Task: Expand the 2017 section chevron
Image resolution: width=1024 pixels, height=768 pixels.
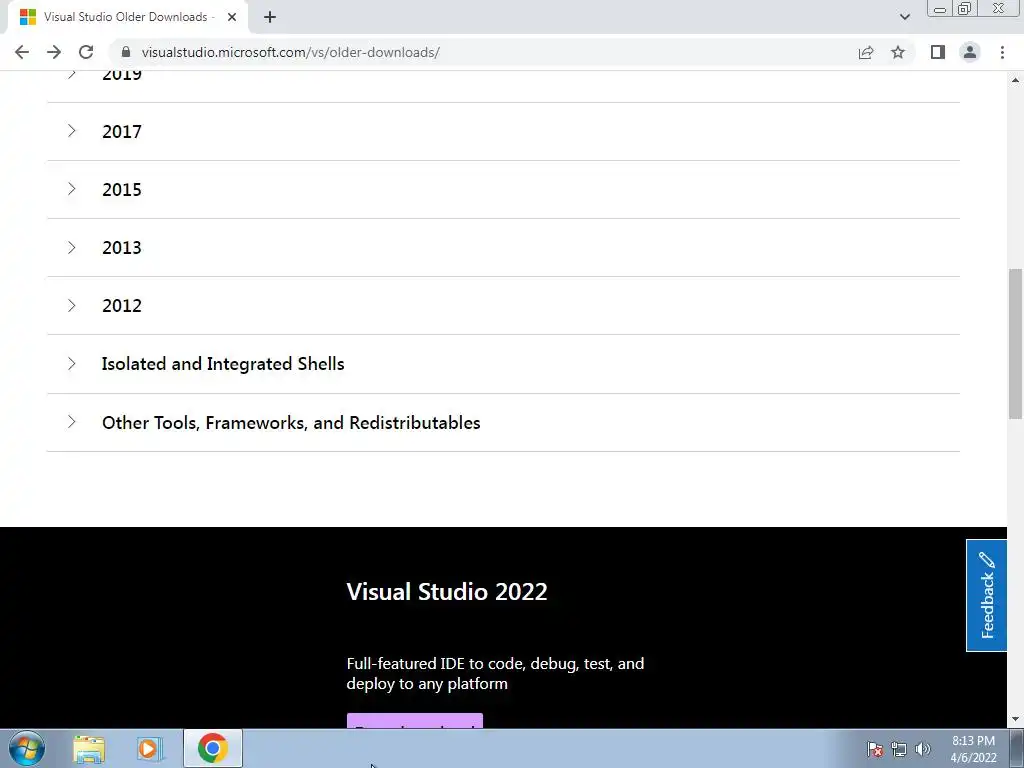Action: 71,131
